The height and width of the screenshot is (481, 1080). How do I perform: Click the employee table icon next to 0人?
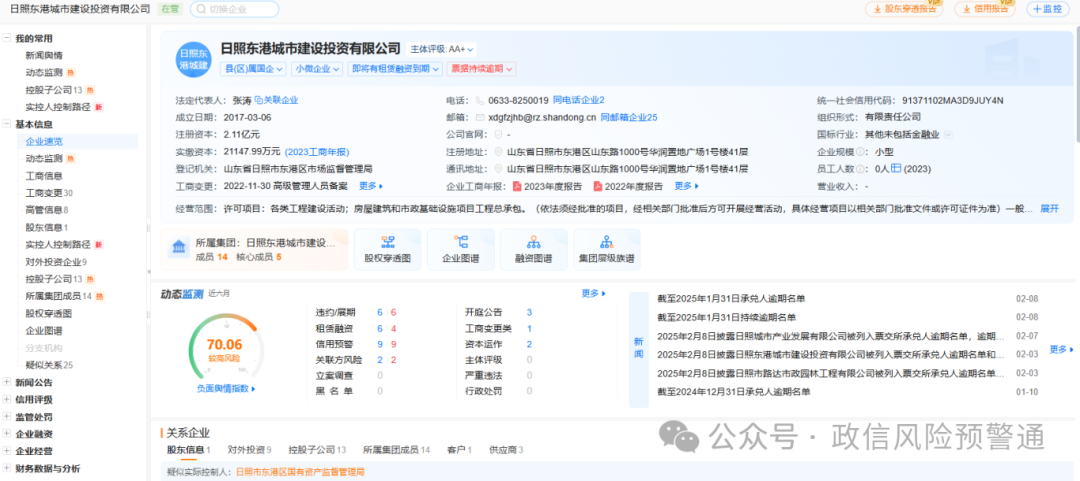(x=896, y=168)
